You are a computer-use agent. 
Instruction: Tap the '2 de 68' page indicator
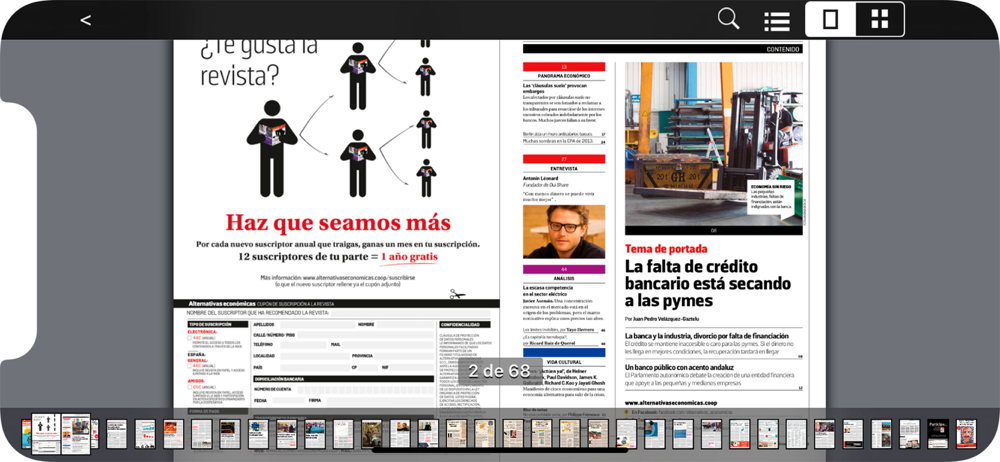pyautogui.click(x=499, y=371)
